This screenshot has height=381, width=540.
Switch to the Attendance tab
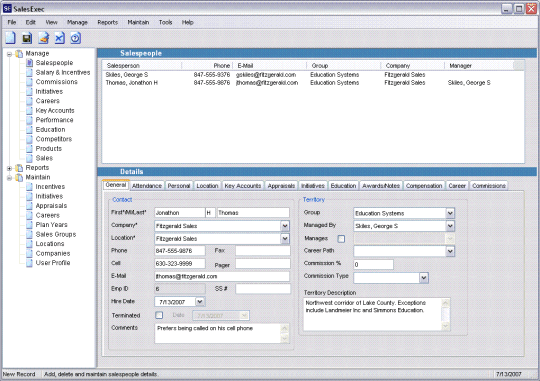point(147,186)
